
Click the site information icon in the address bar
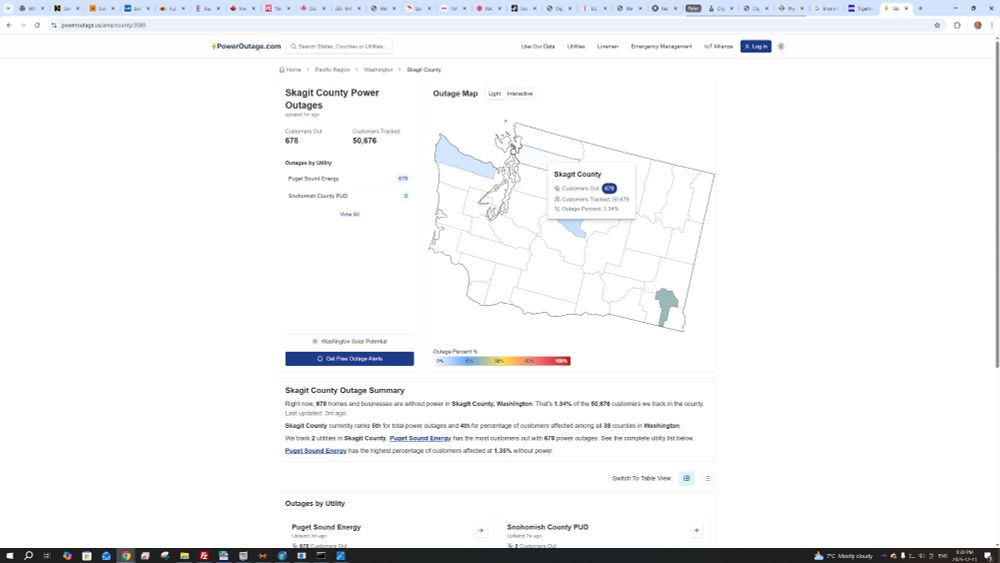(54, 25)
